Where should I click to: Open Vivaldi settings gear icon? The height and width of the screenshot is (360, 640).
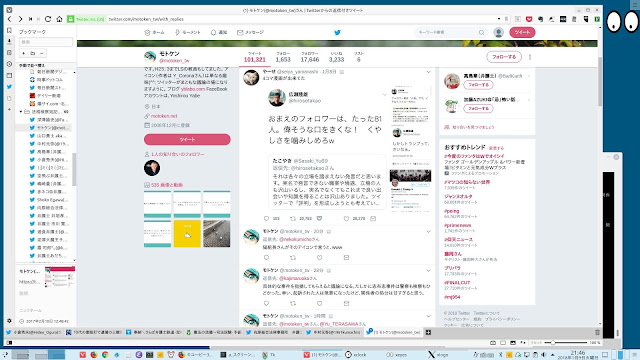pos(9,321)
